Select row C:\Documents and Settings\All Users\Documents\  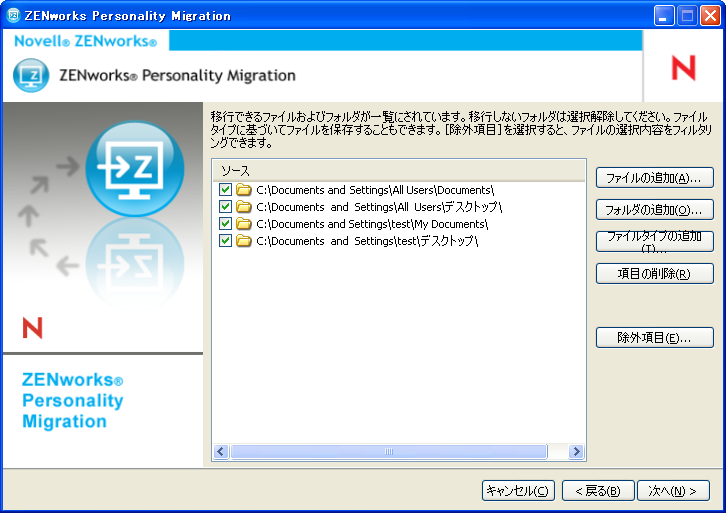[375, 190]
